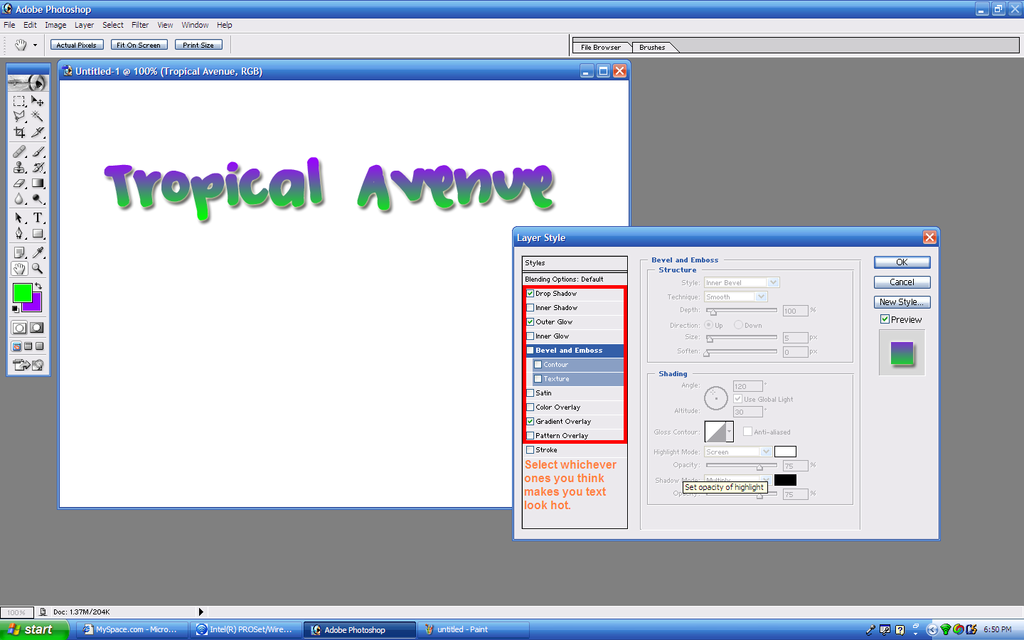Click the Actual Pixels button
Screen dimensions: 1024x640
point(76,45)
